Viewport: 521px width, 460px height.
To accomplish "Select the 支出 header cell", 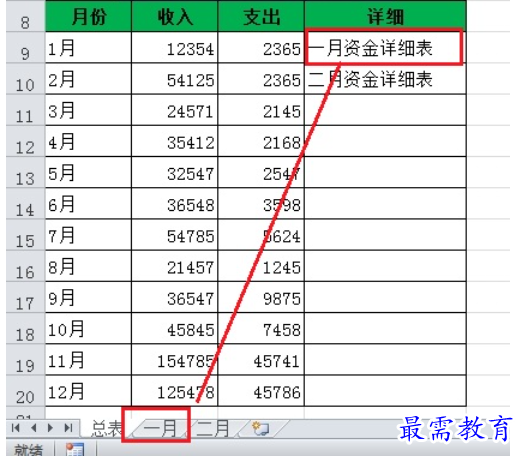I will tap(261, 16).
